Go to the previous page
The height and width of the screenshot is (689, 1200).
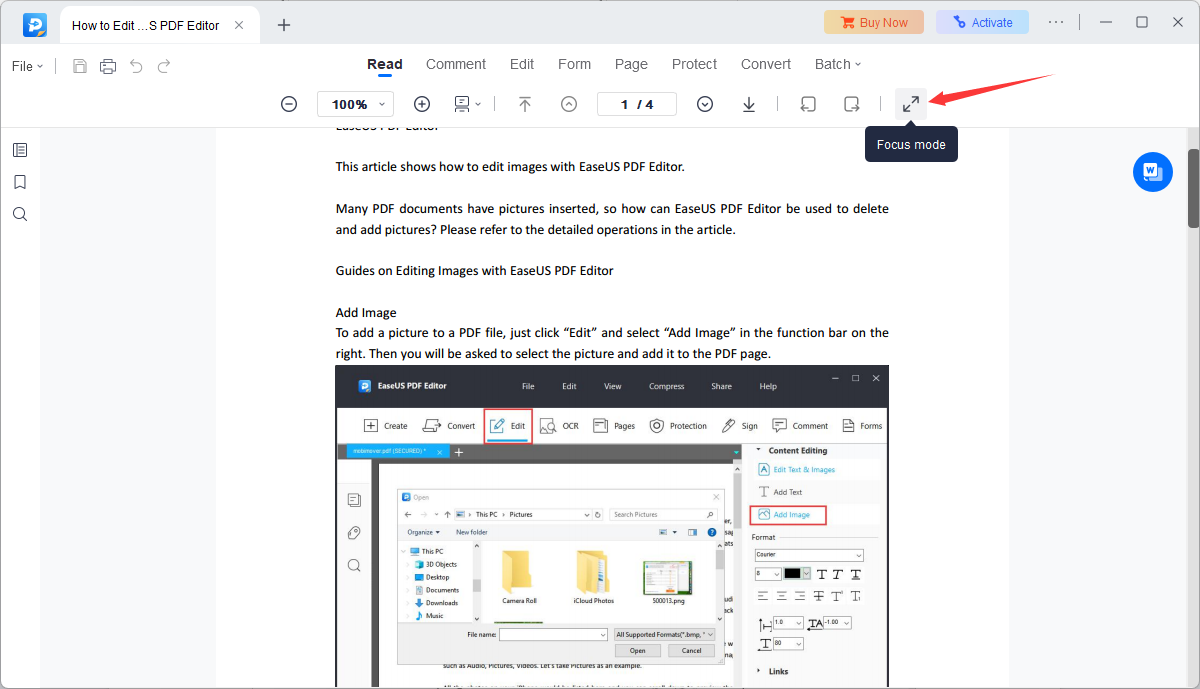[569, 104]
